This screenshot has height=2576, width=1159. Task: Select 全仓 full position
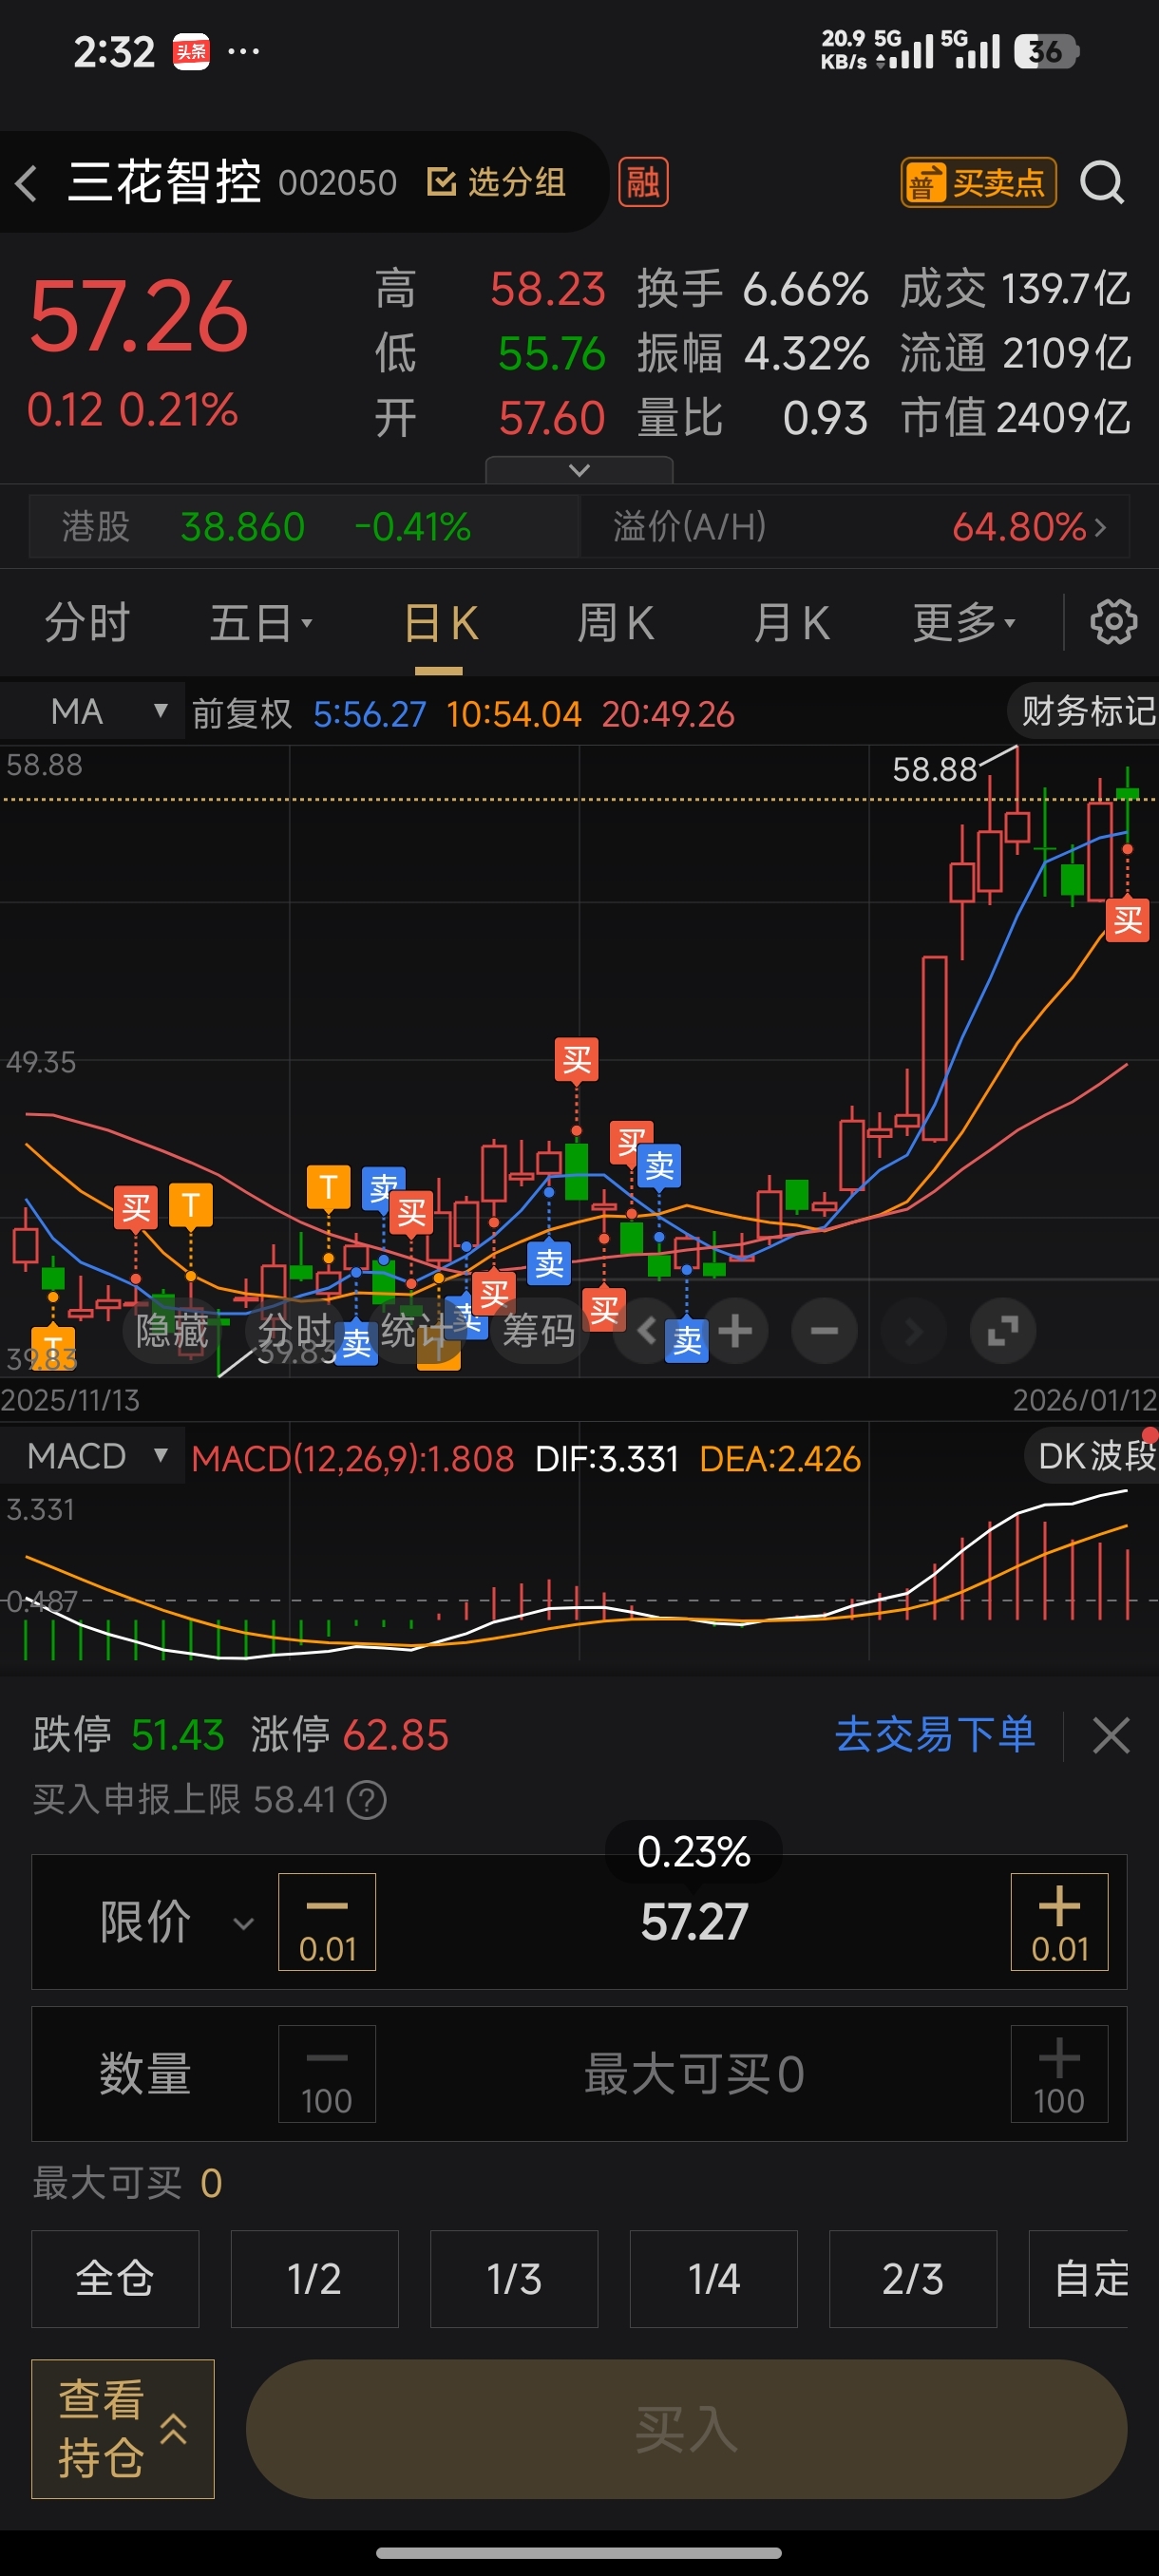pyautogui.click(x=115, y=2279)
